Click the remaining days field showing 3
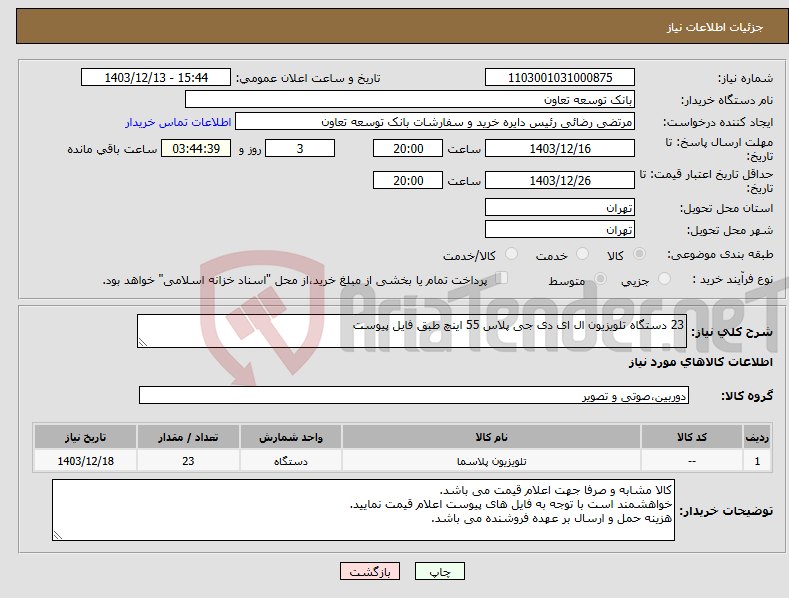The width and height of the screenshot is (789, 598). pos(300,148)
